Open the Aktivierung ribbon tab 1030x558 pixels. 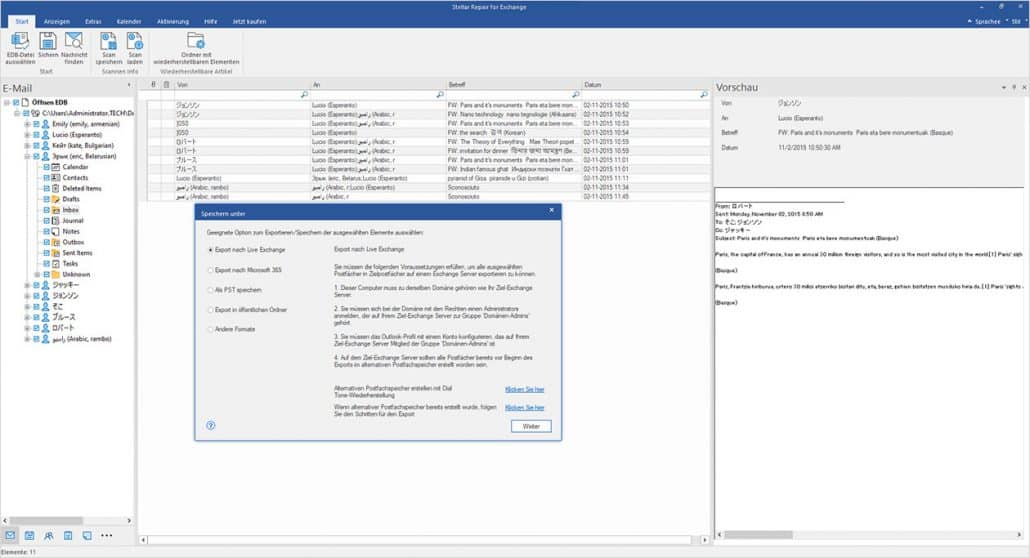click(173, 20)
